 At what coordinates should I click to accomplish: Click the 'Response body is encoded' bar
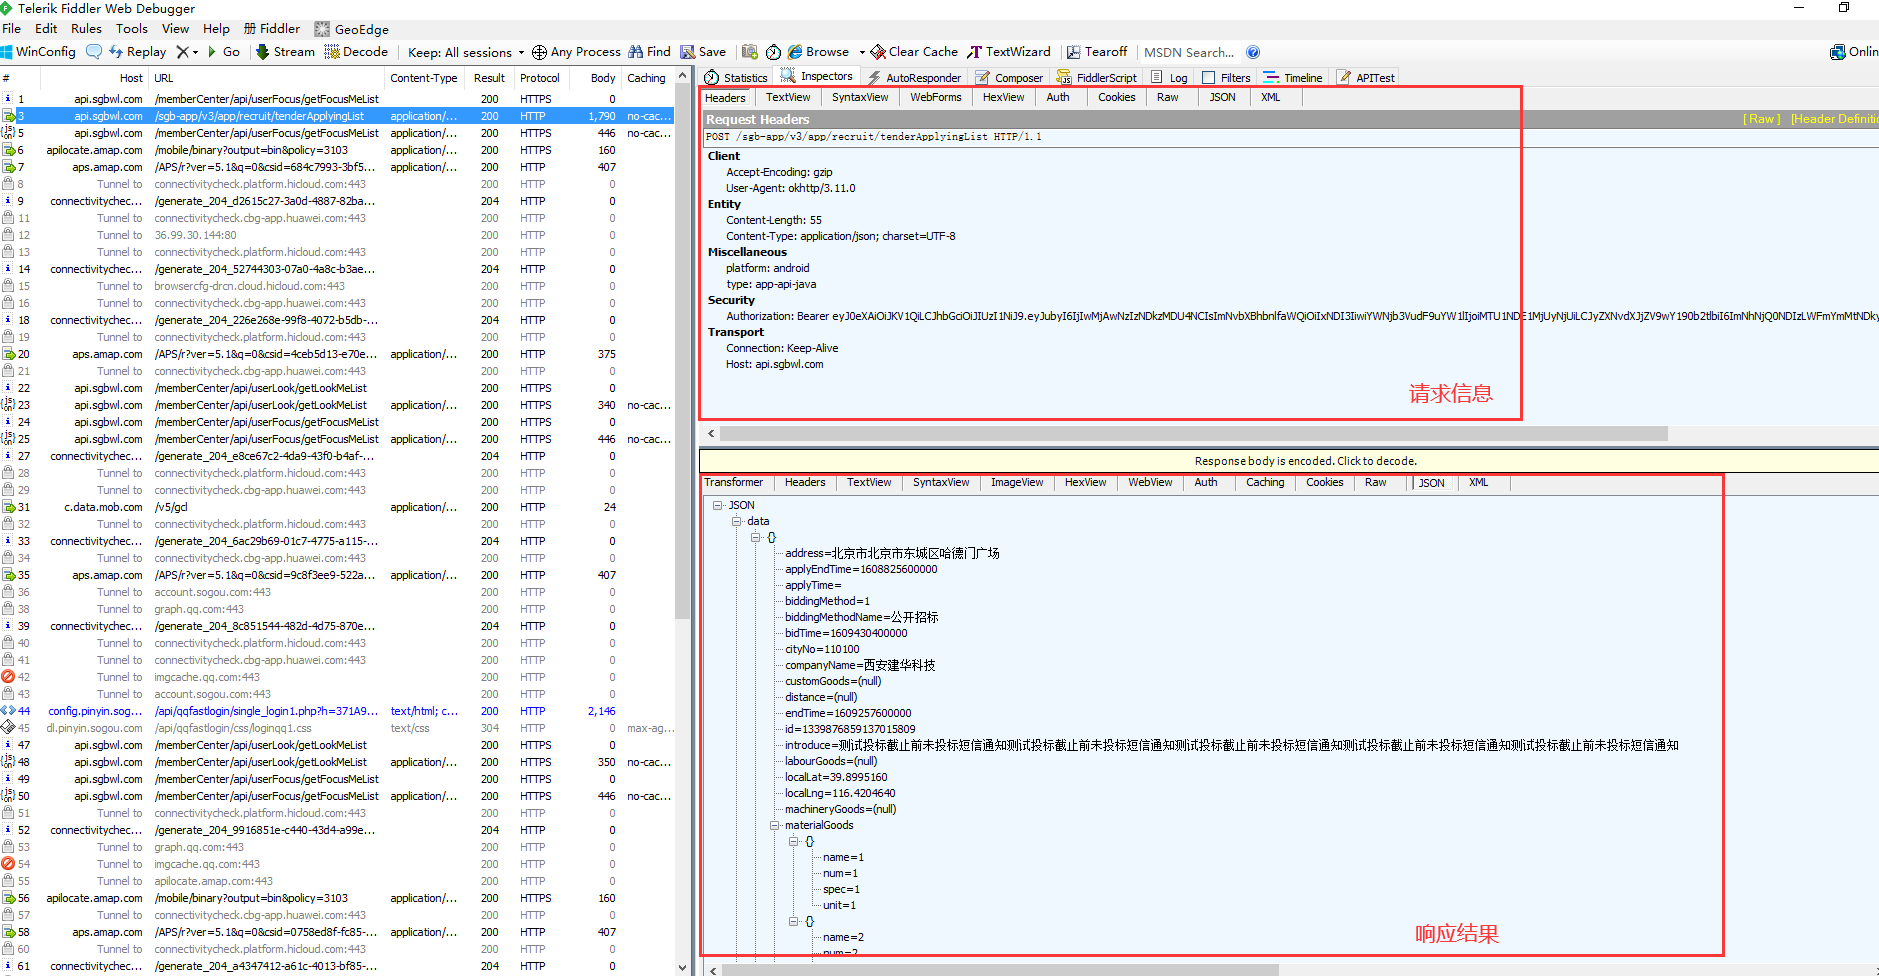(1289, 461)
